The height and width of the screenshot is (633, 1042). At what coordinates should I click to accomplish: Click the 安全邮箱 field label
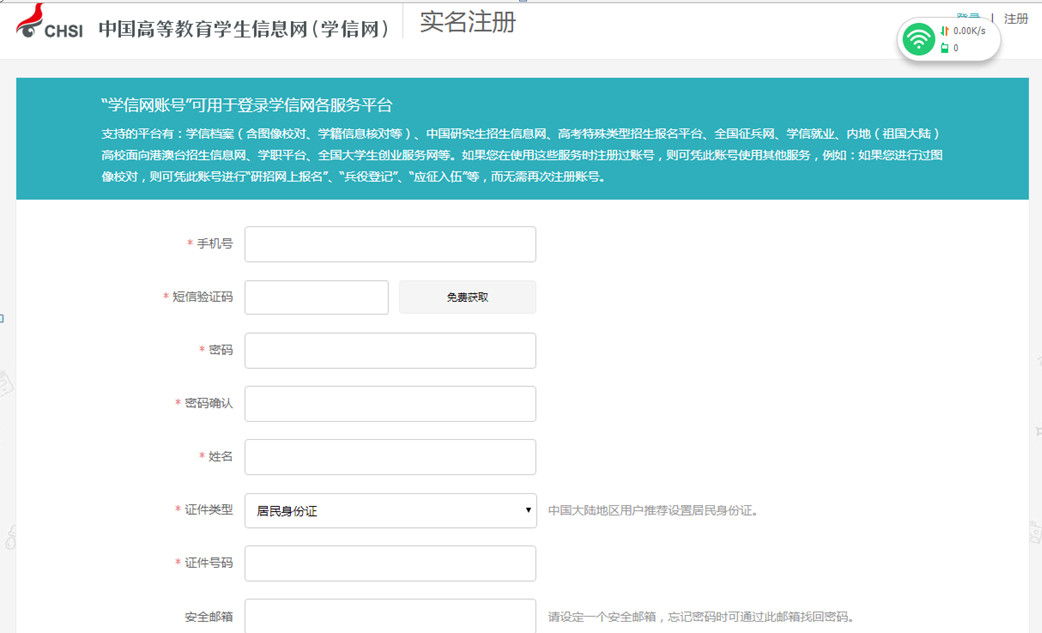pos(209,616)
